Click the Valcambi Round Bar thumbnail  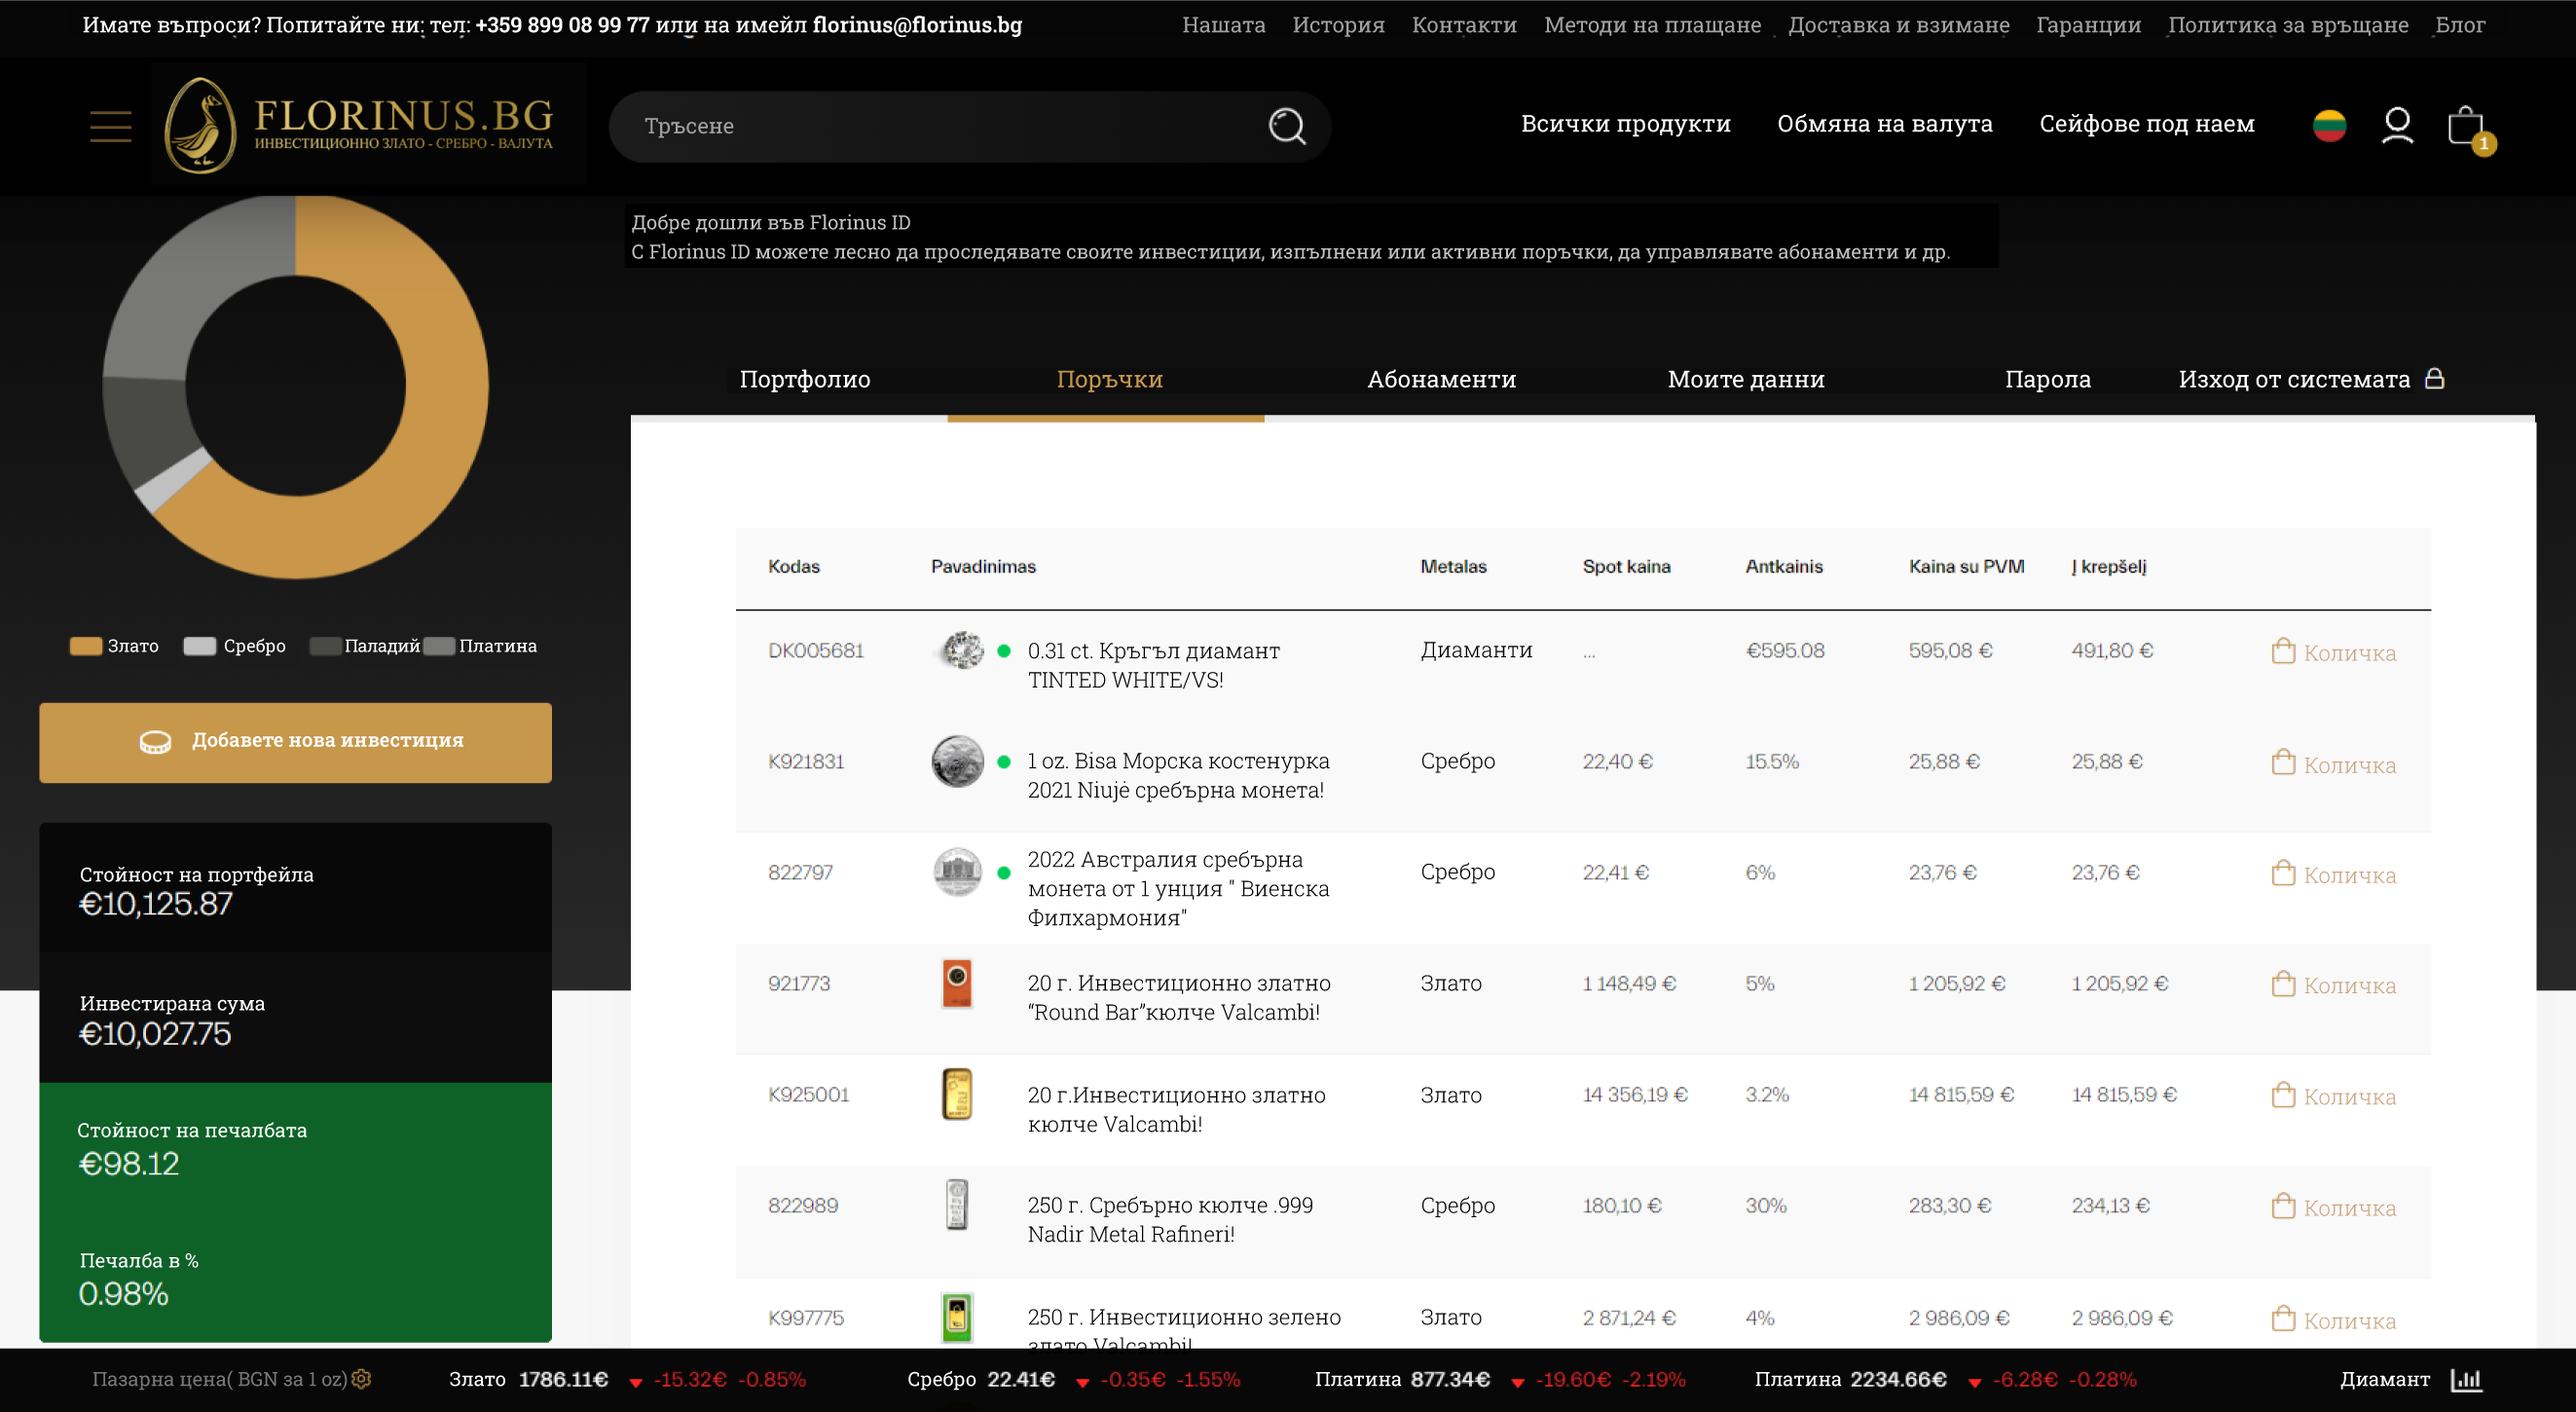pos(956,984)
